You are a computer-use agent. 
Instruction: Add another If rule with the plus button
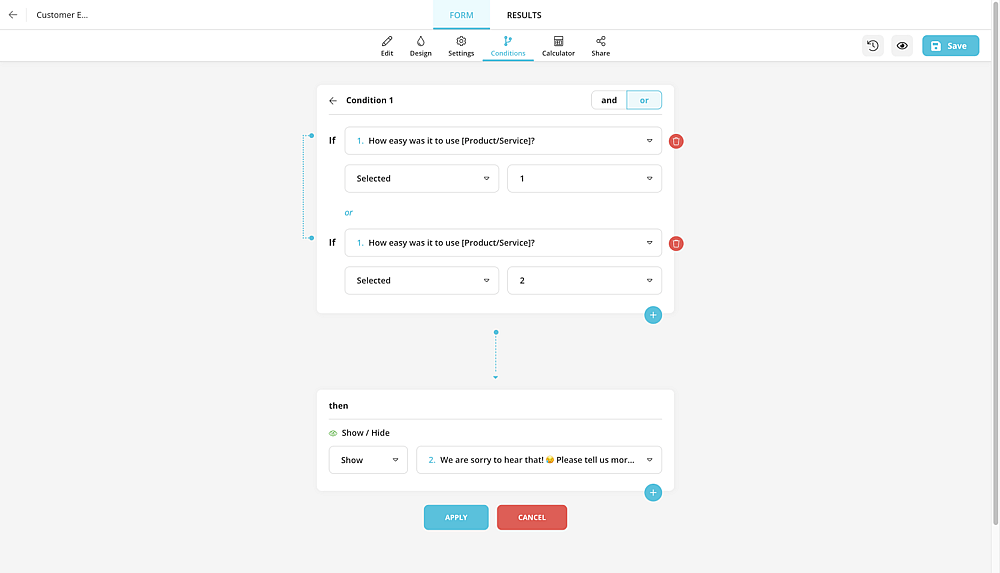pos(652,315)
